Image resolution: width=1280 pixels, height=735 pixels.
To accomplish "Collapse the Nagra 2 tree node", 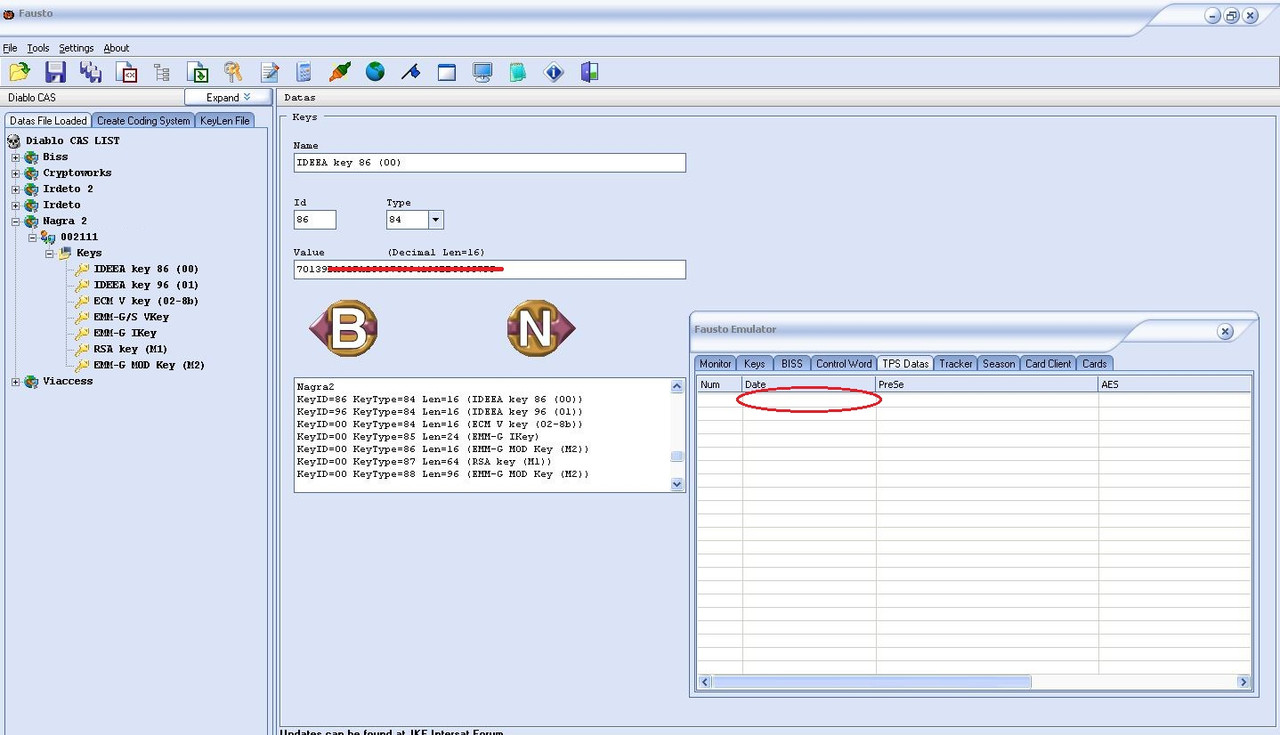I will point(16,221).
